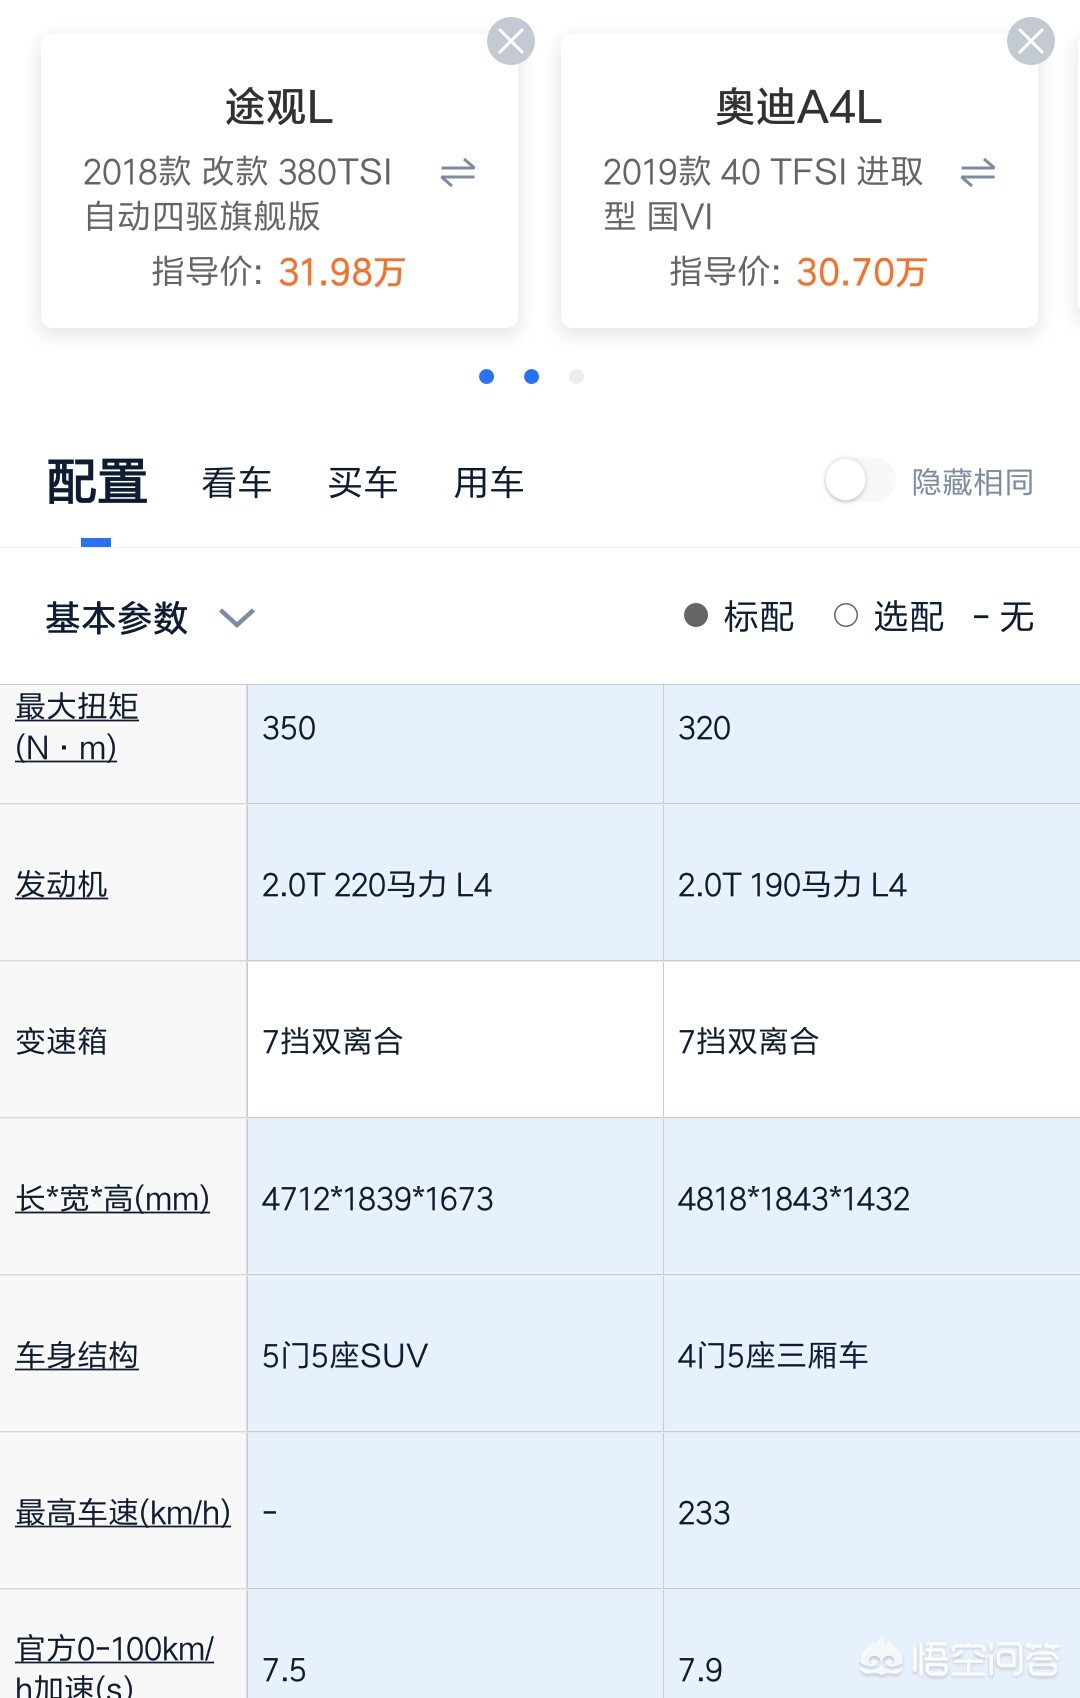Remove 途观L card with close icon
Viewport: 1080px width, 1698px height.
tap(511, 41)
